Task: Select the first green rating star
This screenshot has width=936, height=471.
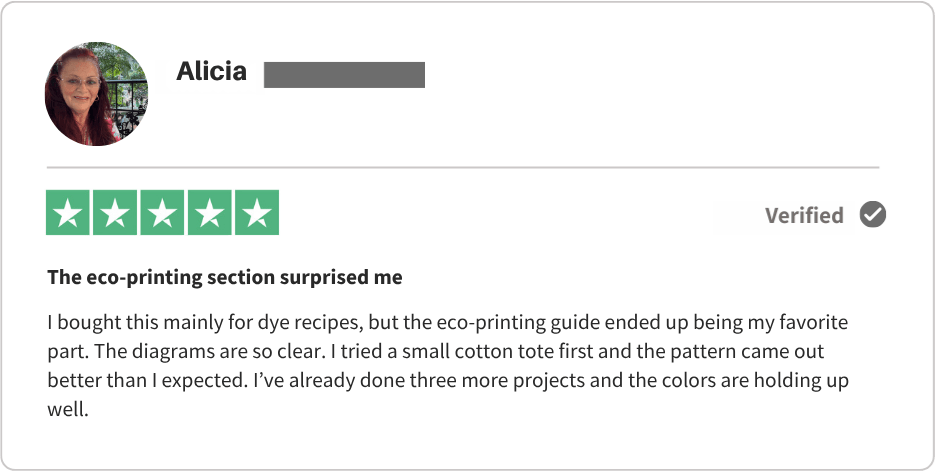Action: pos(69,213)
